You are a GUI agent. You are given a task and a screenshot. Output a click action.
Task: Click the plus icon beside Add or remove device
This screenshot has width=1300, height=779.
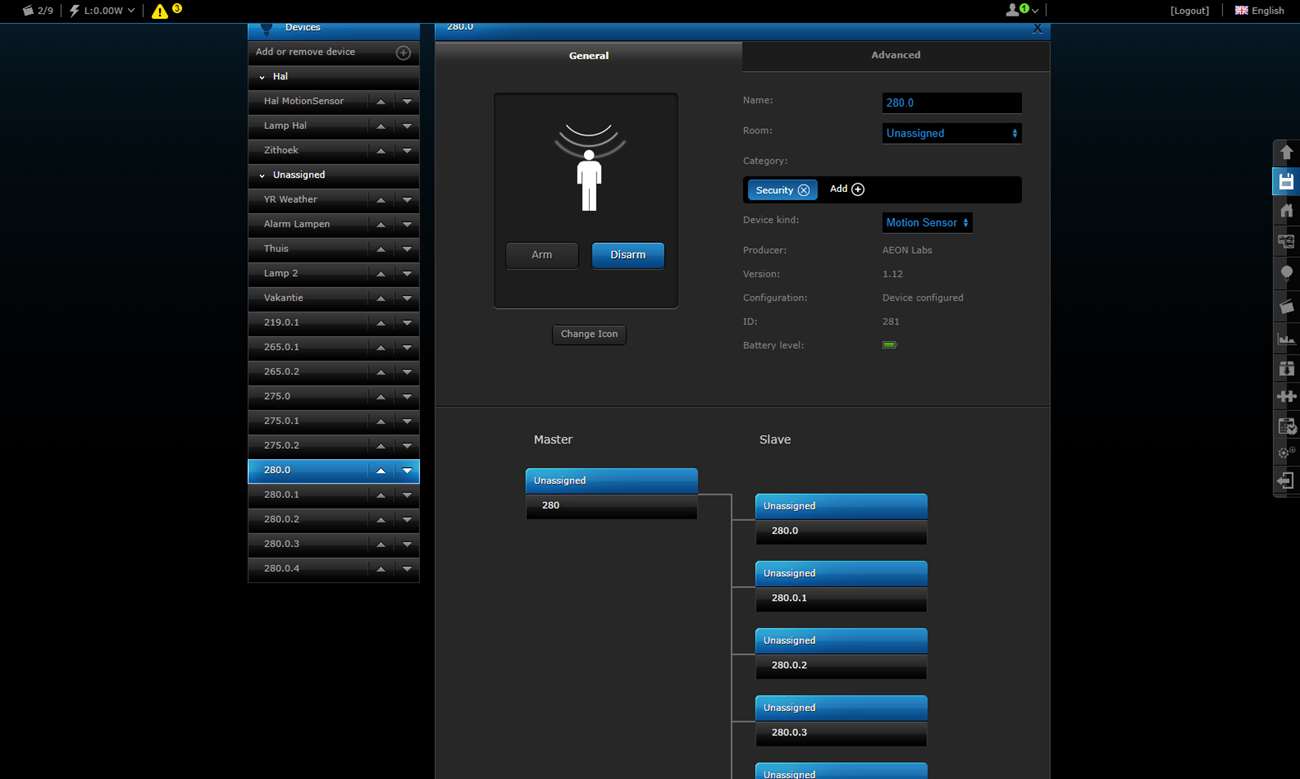403,52
